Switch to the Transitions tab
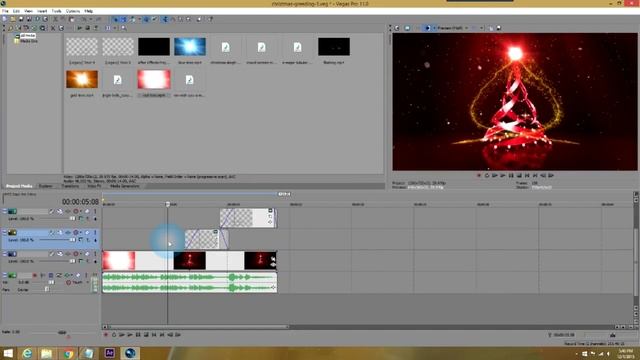This screenshot has width=640, height=360. coord(70,186)
